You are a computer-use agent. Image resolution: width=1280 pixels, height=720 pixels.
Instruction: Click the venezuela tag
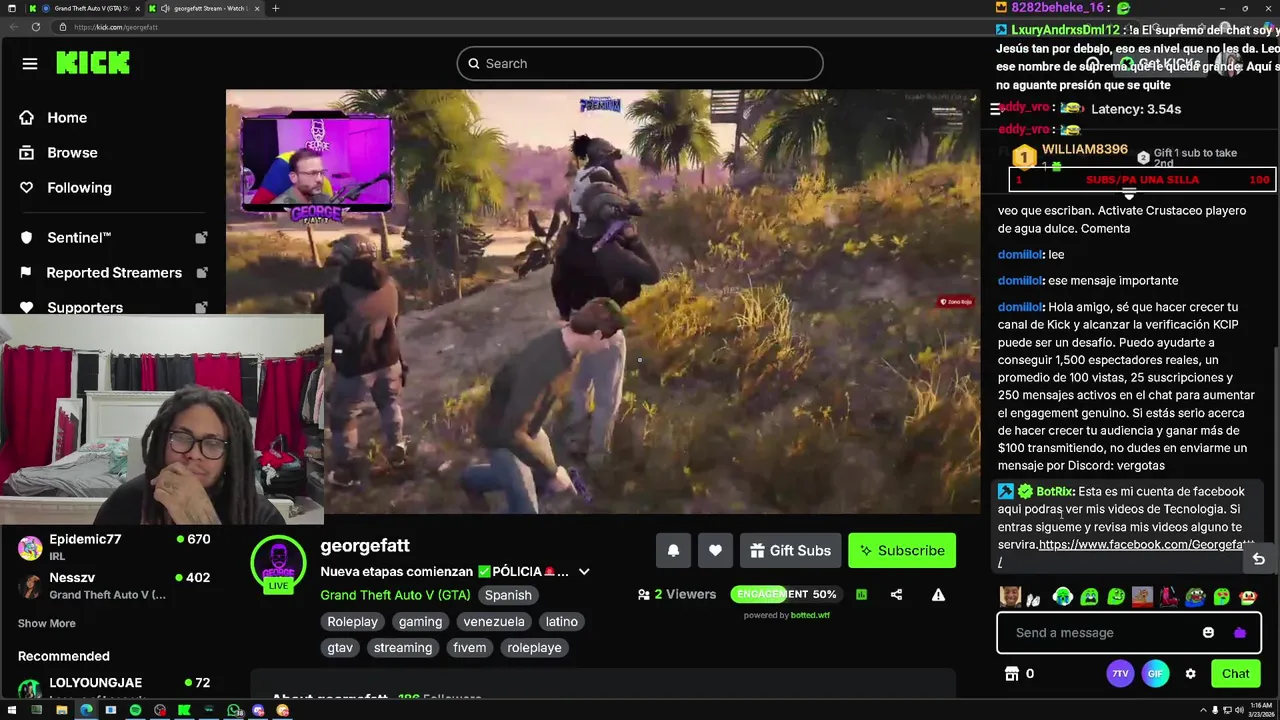click(493, 621)
